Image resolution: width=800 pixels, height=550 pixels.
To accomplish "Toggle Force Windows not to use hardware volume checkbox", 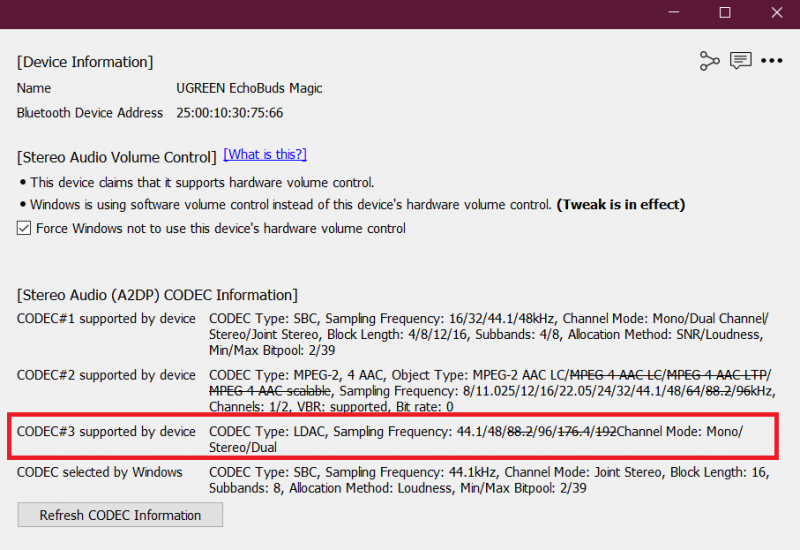I will coord(24,228).
